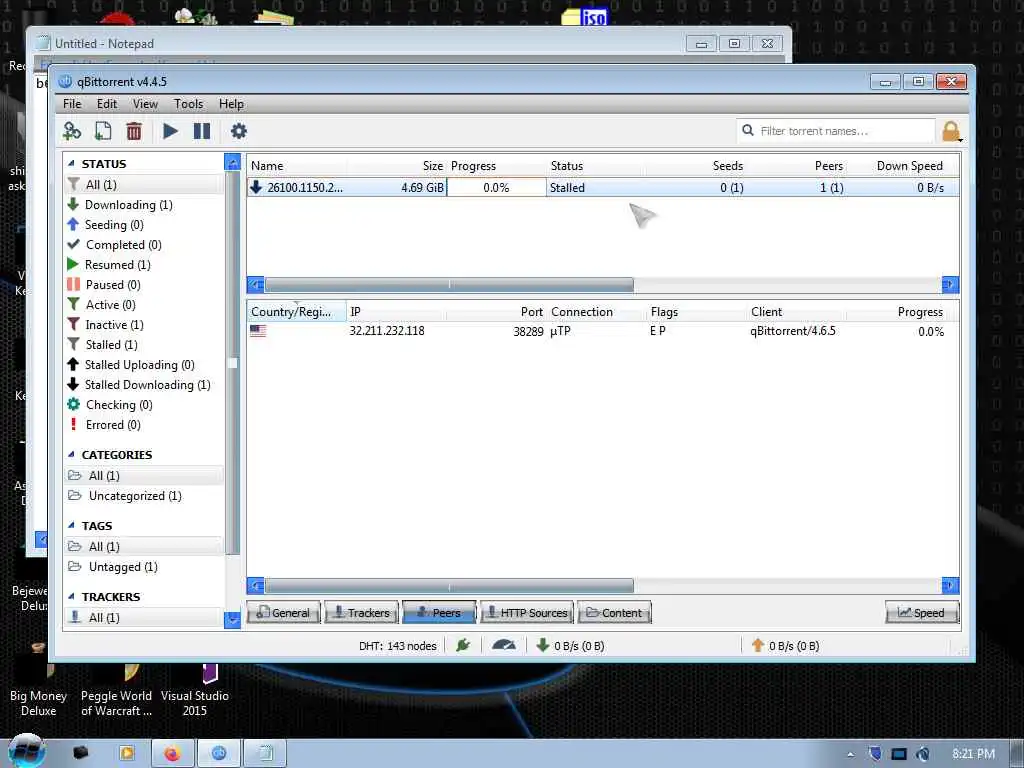Switch to the Peers tab
Screen dimensions: 1024x768
tap(439, 613)
